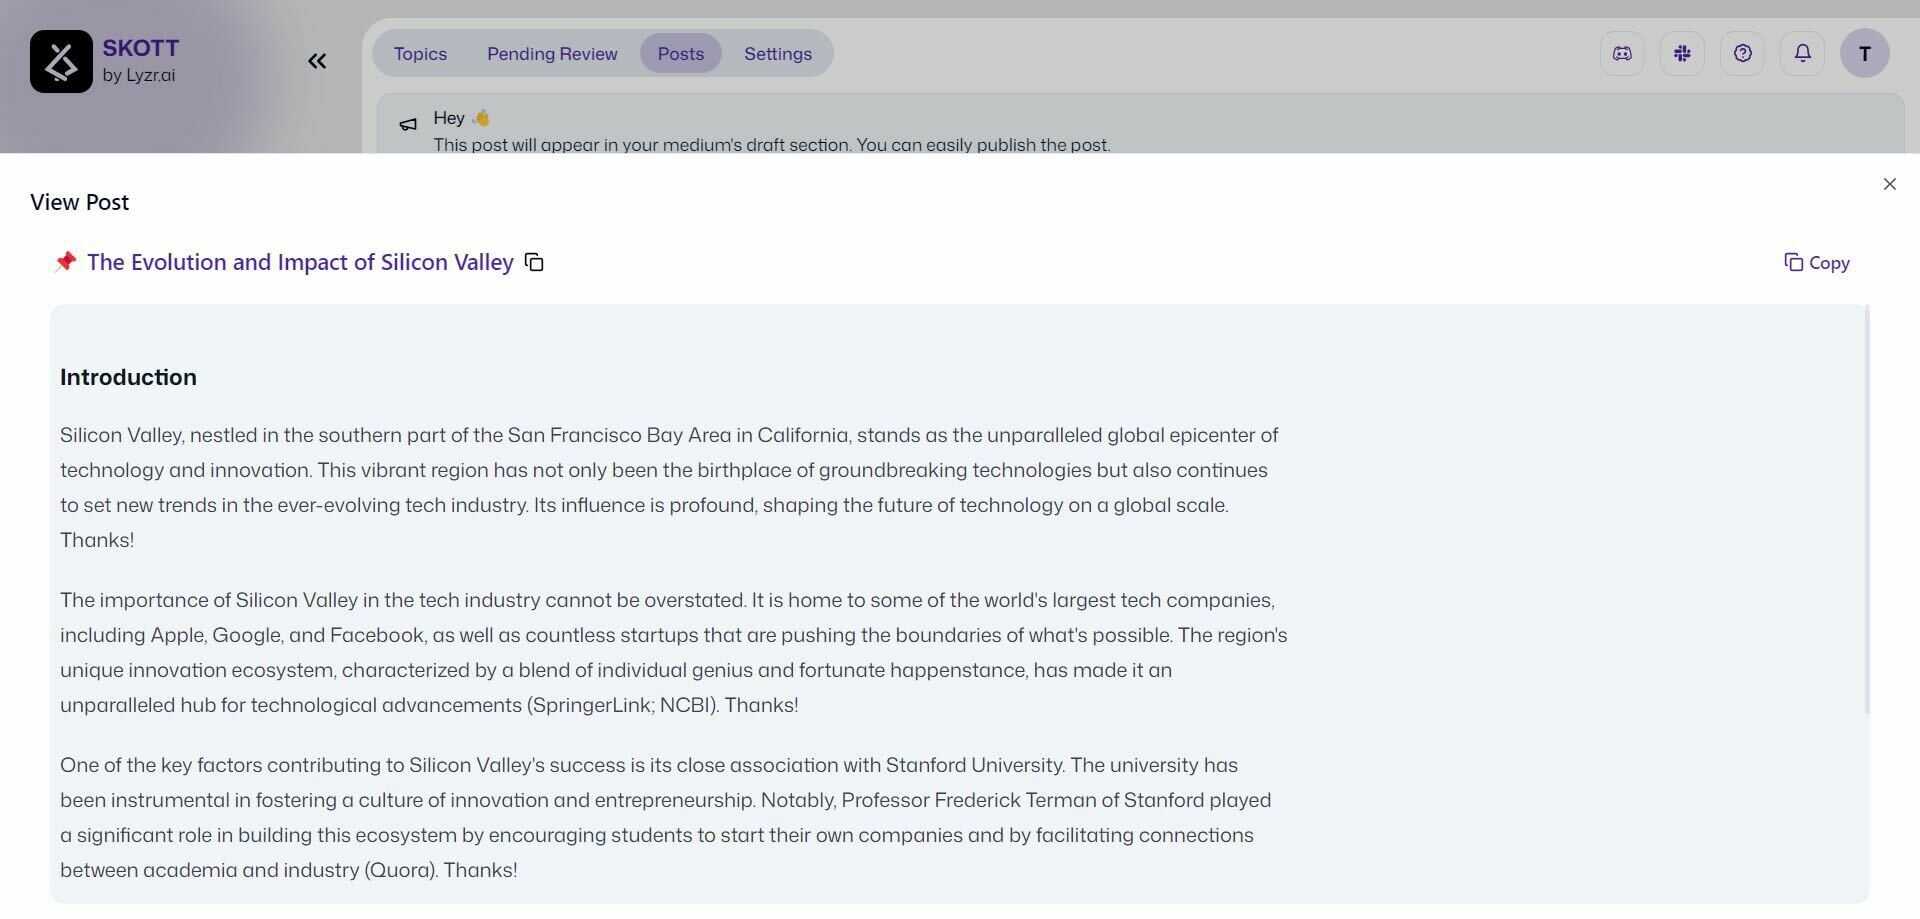The height and width of the screenshot is (919, 1920).
Task: Open the help question mark icon
Action: [x=1742, y=54]
